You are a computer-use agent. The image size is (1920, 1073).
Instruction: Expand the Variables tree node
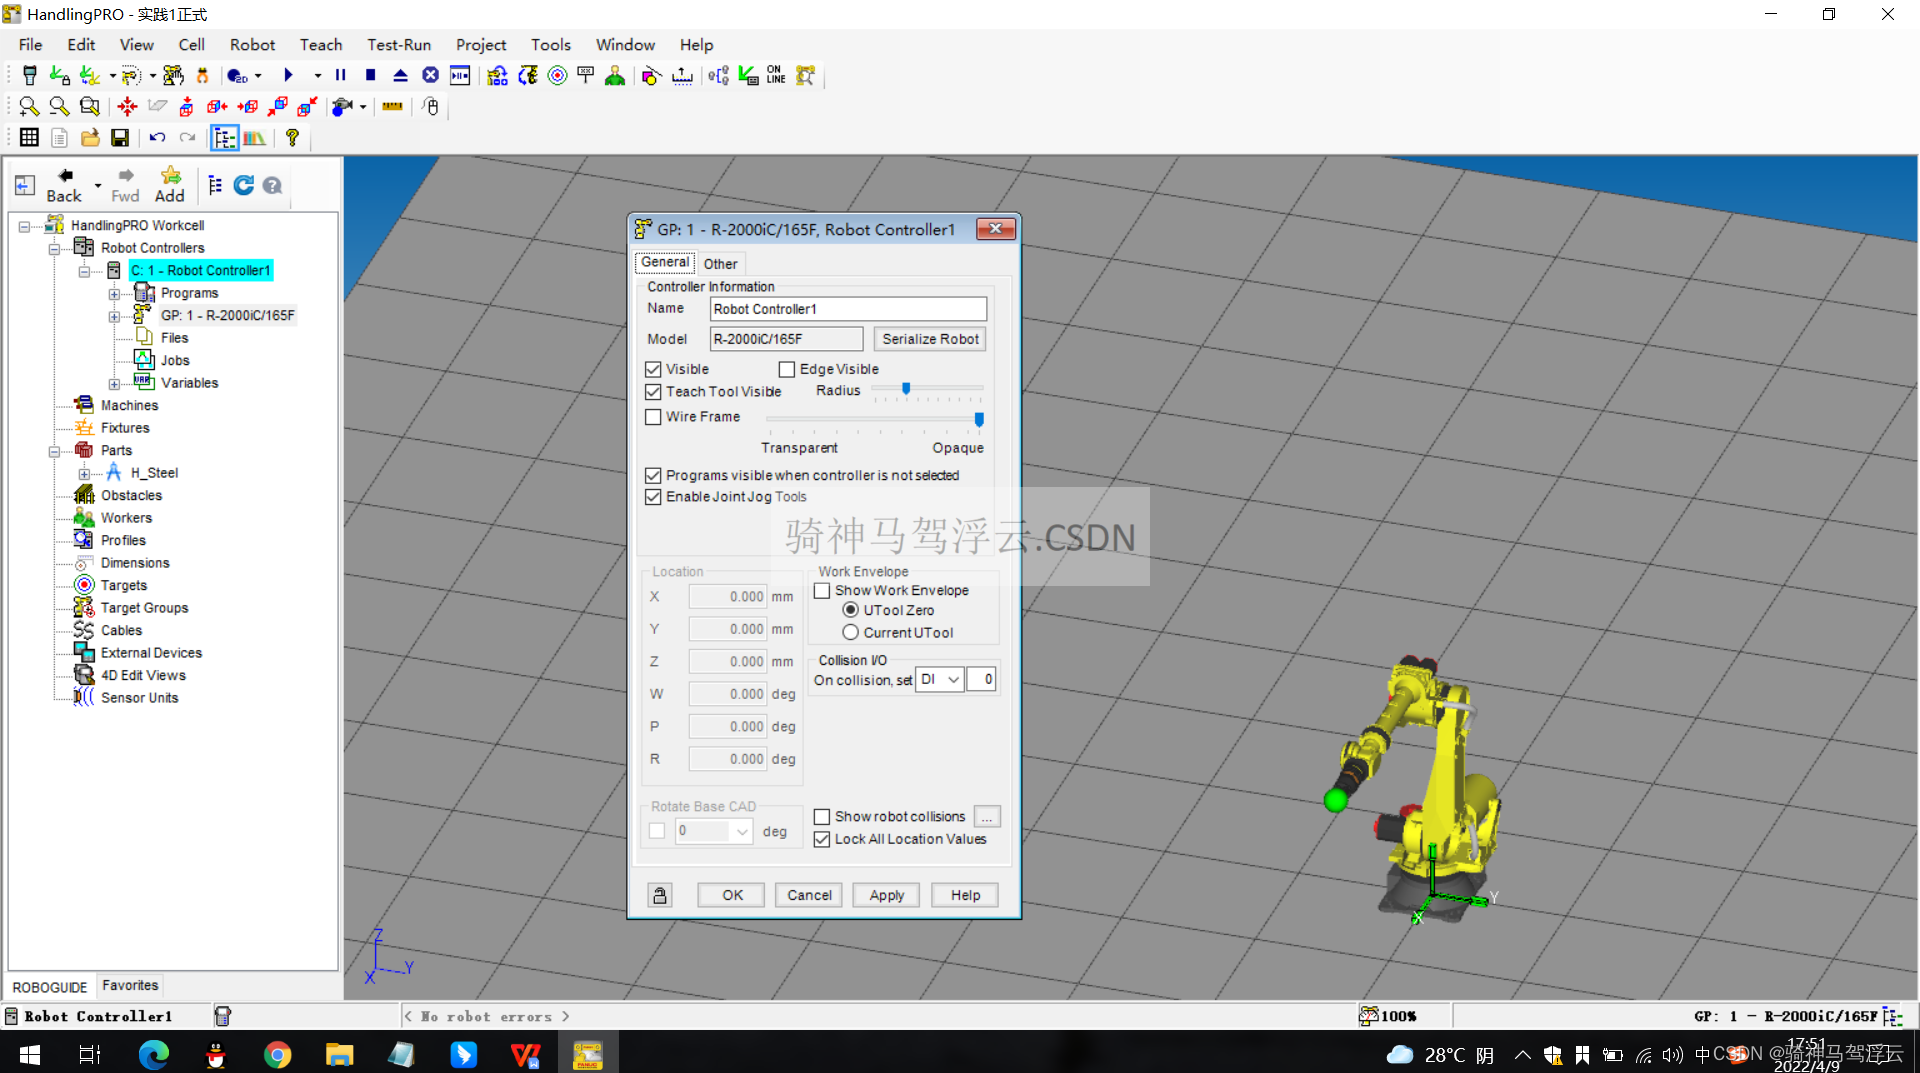pyautogui.click(x=114, y=384)
